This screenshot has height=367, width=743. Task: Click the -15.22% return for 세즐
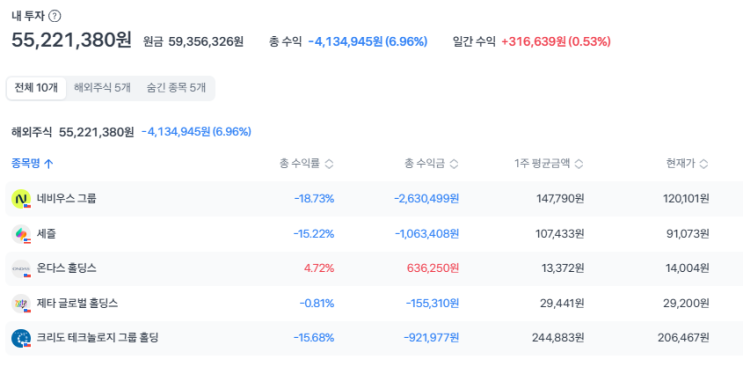click(x=314, y=234)
